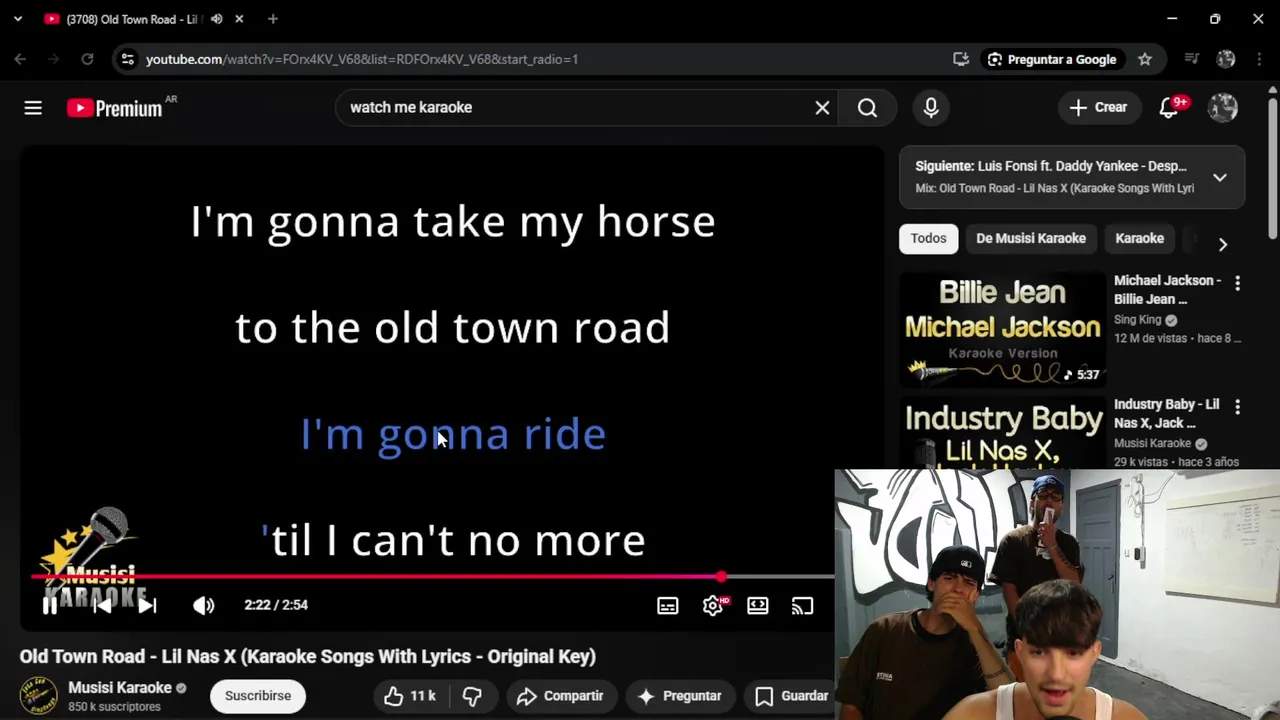This screenshot has height=720, width=1280.
Task: Click Preguntar a Google button
Action: [1052, 59]
